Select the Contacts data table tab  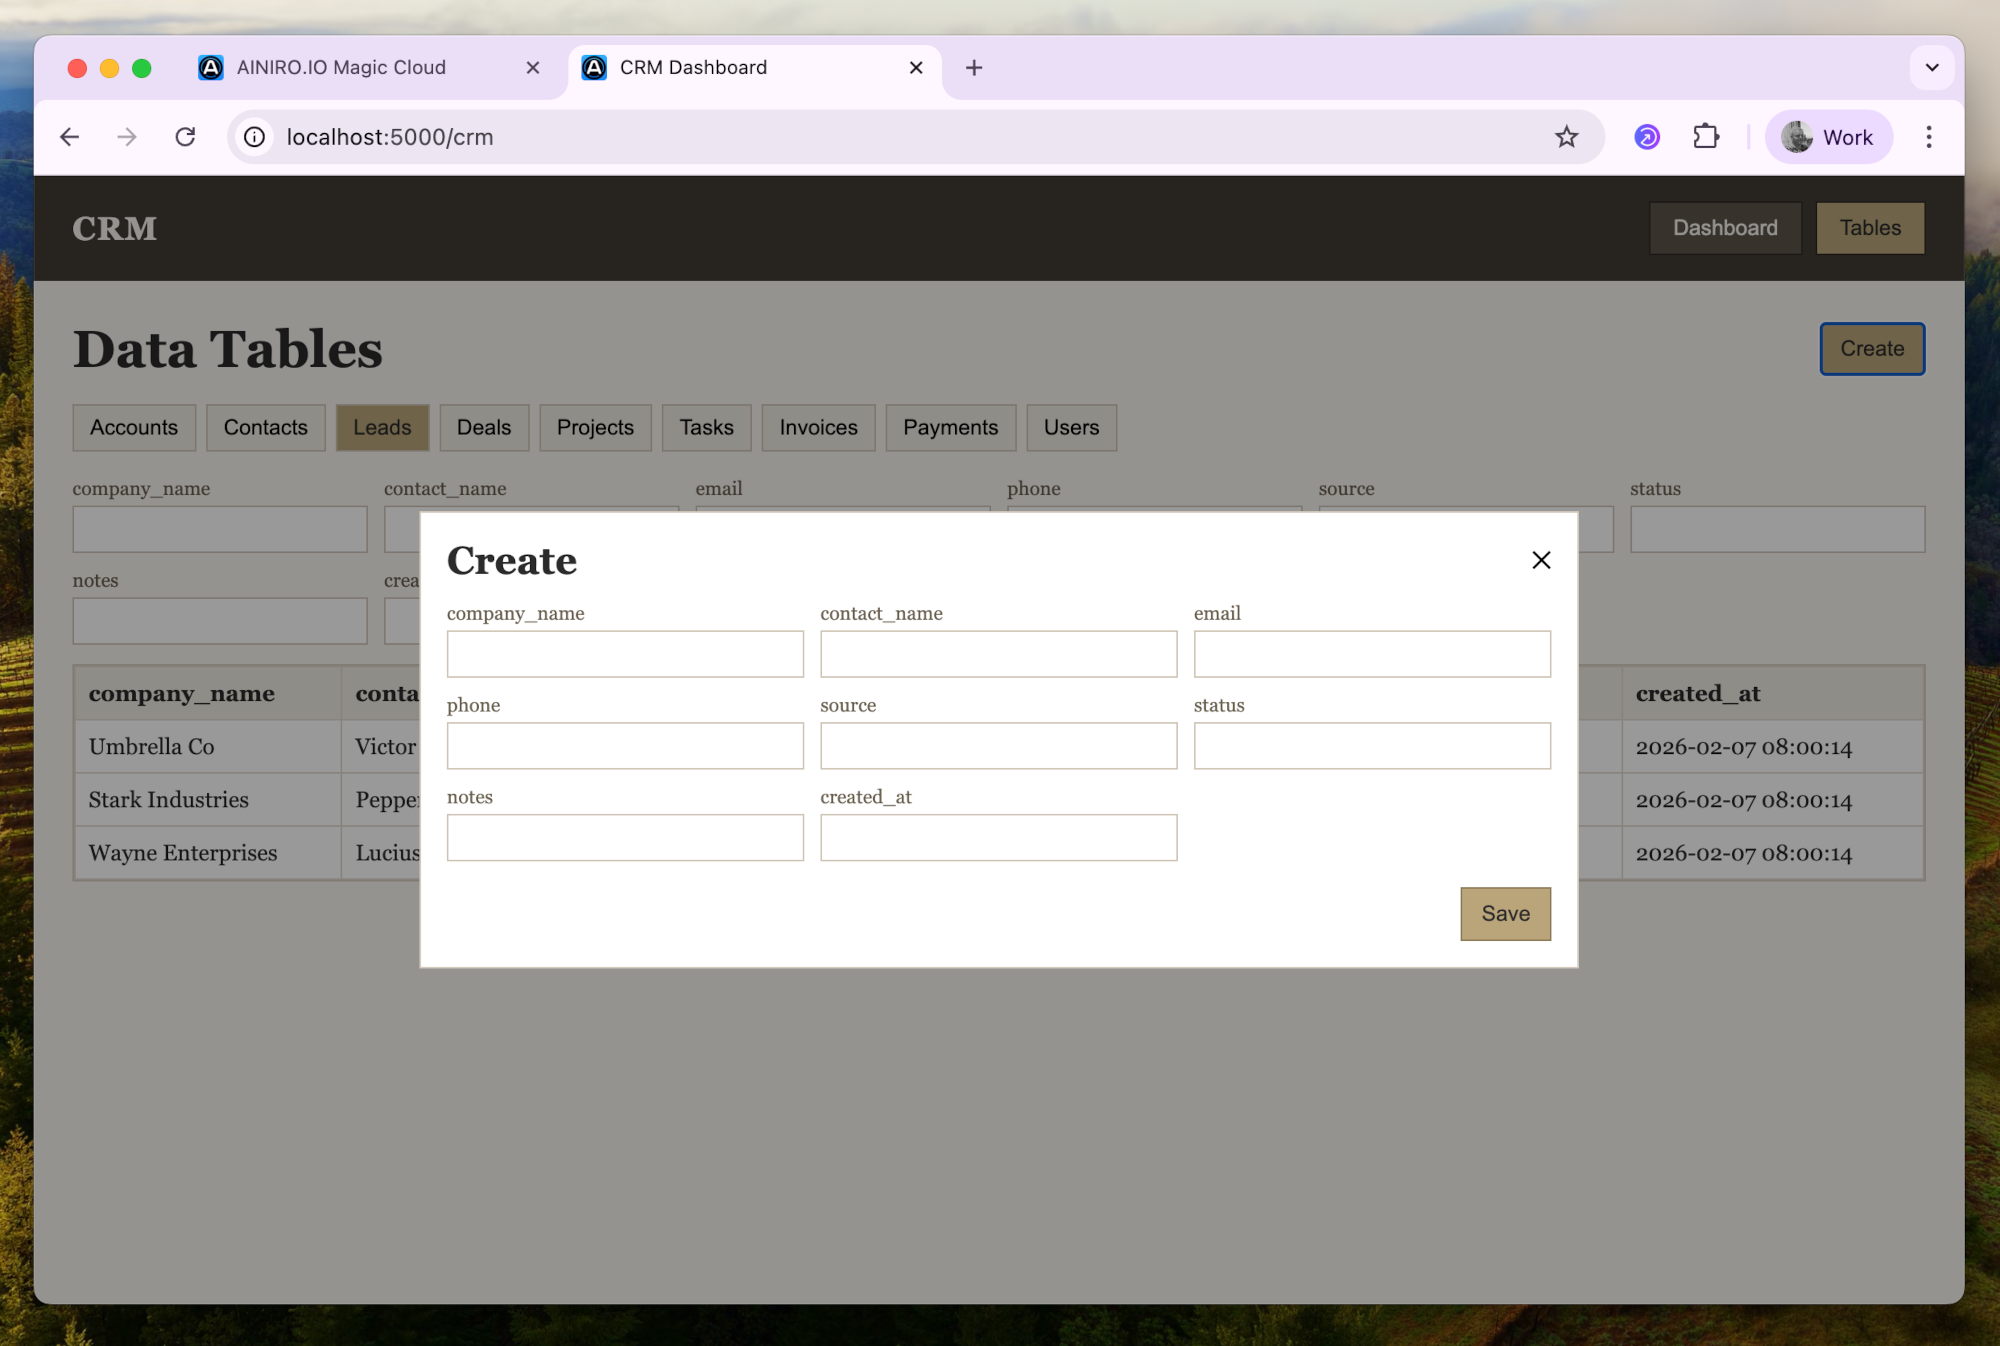(x=265, y=427)
